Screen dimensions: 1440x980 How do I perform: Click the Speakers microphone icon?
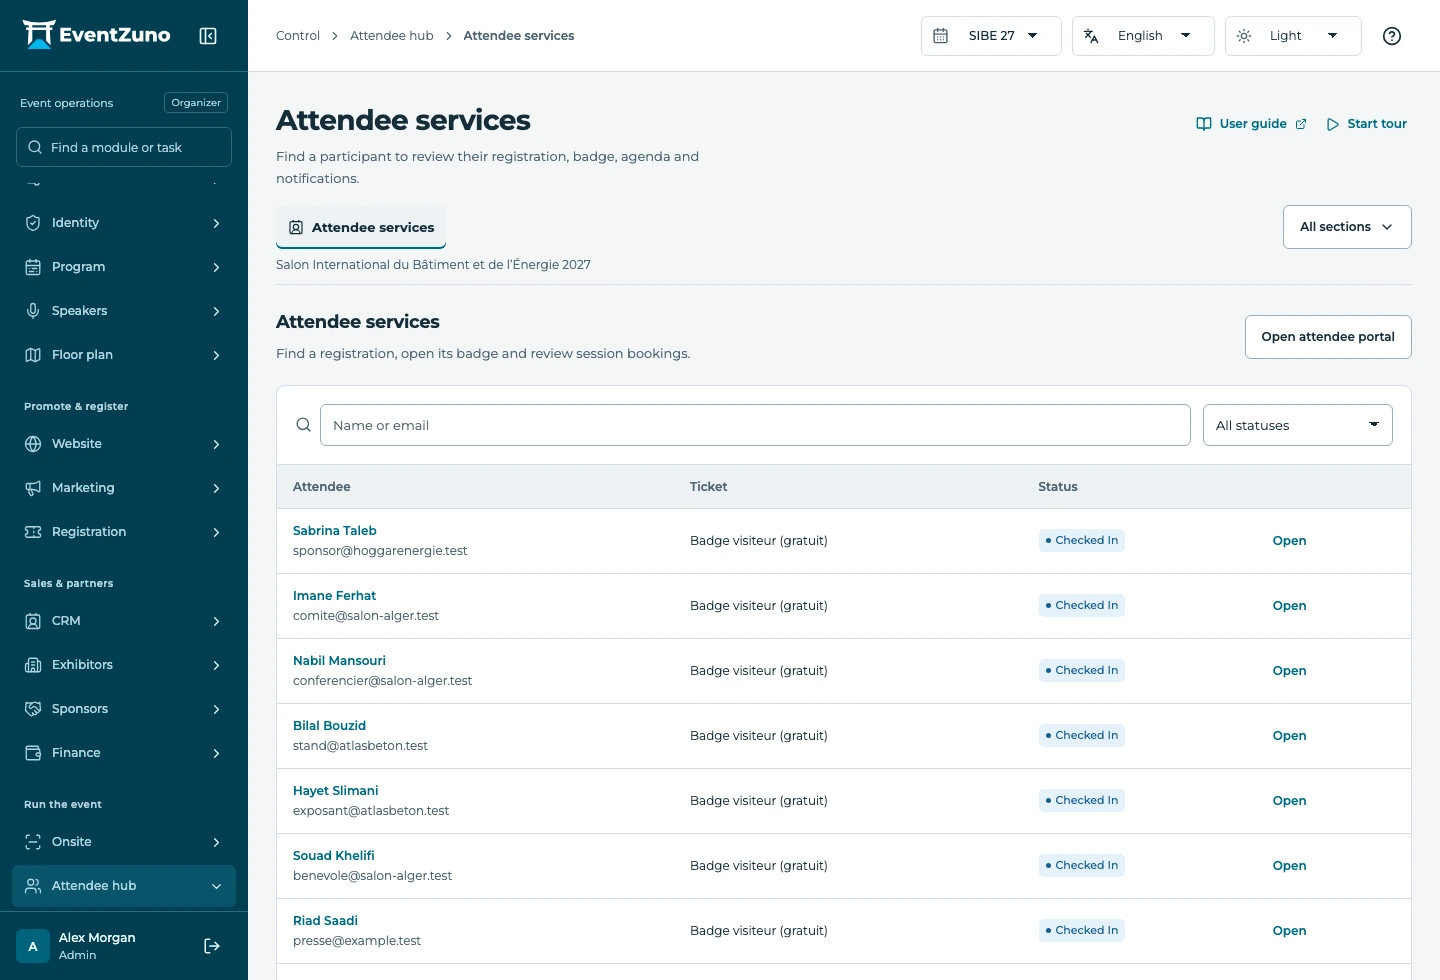point(33,311)
